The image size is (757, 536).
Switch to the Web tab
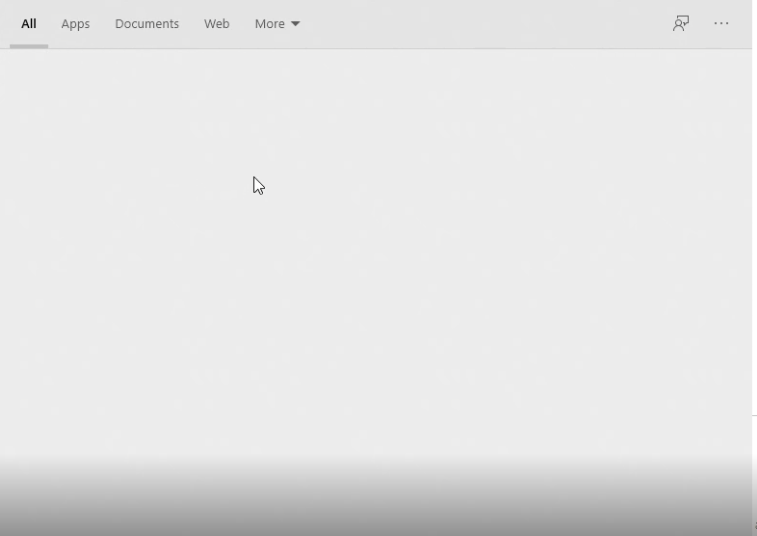pyautogui.click(x=216, y=24)
